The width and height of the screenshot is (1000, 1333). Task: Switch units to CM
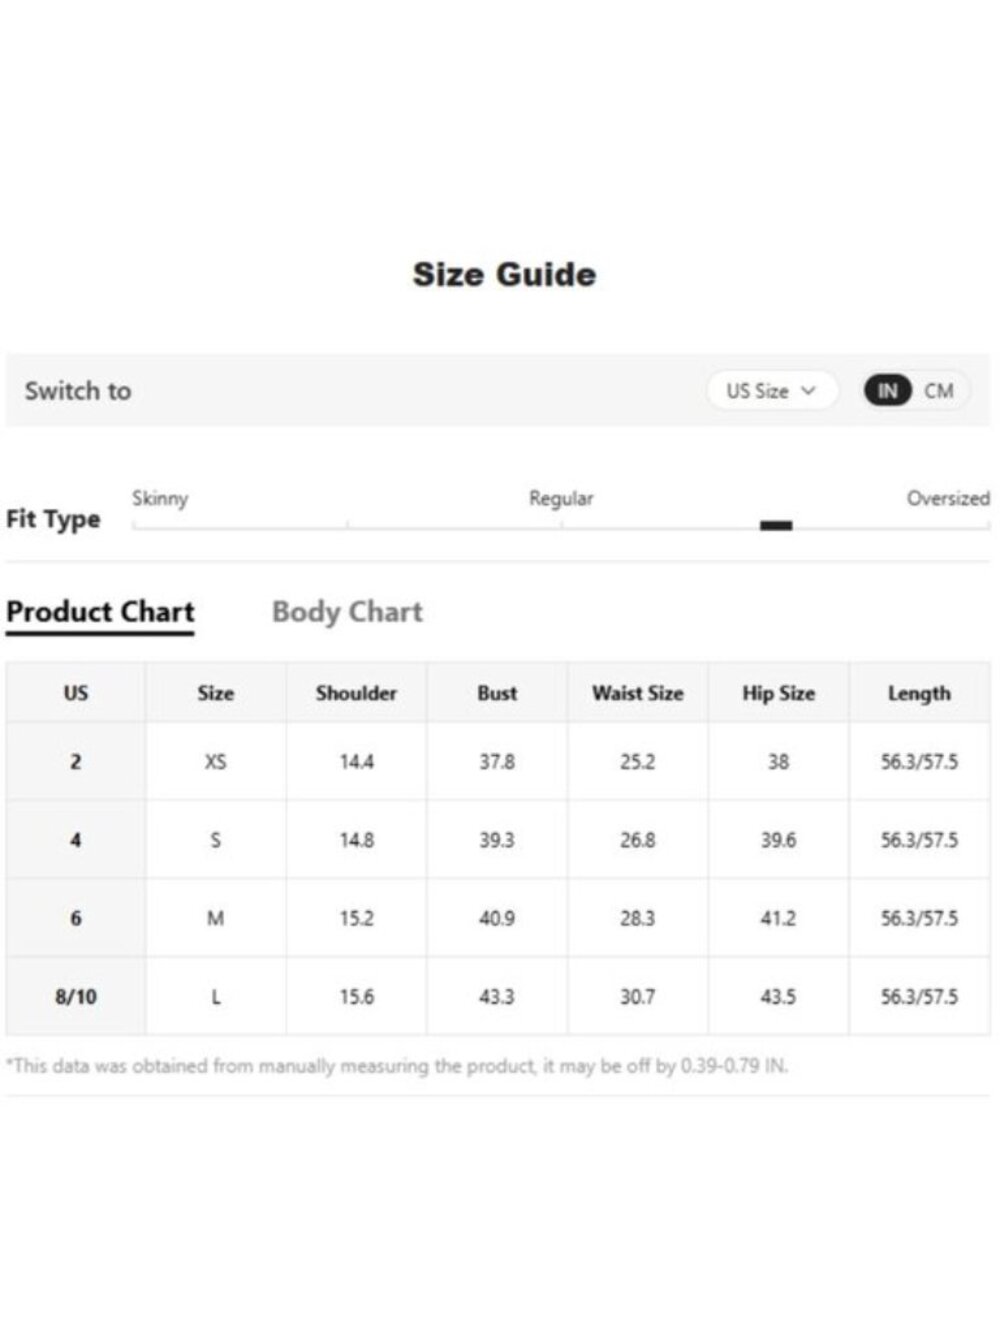pyautogui.click(x=939, y=391)
